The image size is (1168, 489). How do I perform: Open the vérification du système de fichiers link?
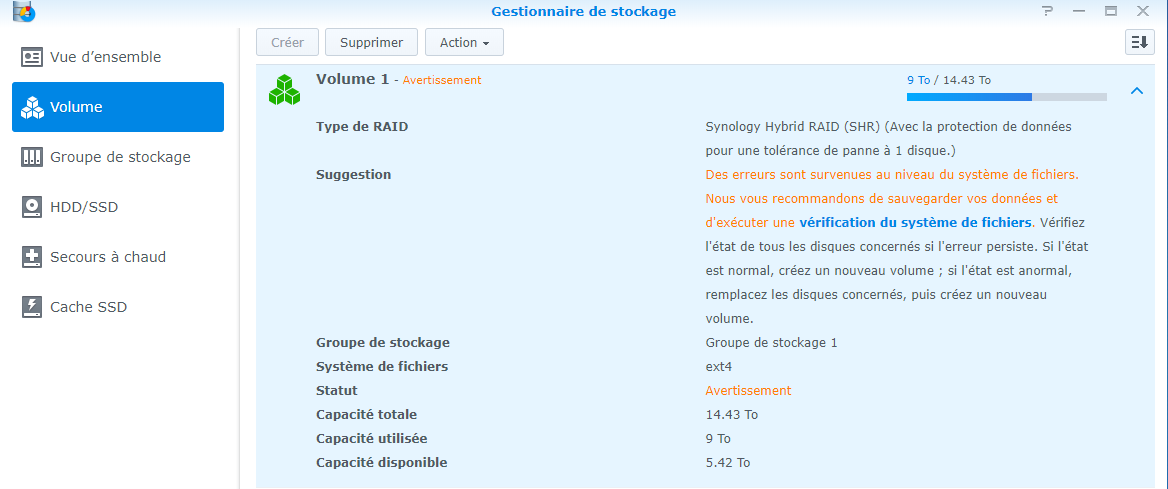pos(915,222)
